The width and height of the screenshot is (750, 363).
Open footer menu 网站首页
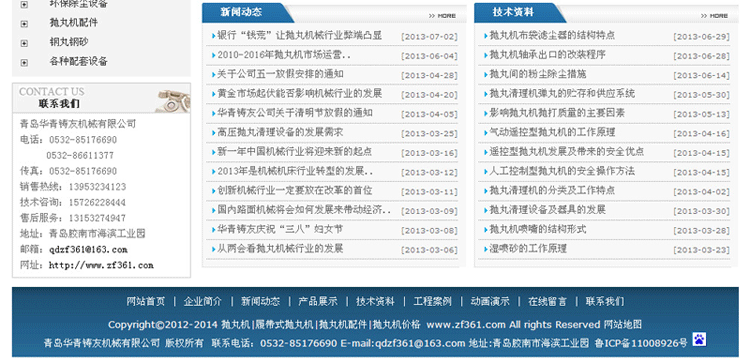coord(146,301)
